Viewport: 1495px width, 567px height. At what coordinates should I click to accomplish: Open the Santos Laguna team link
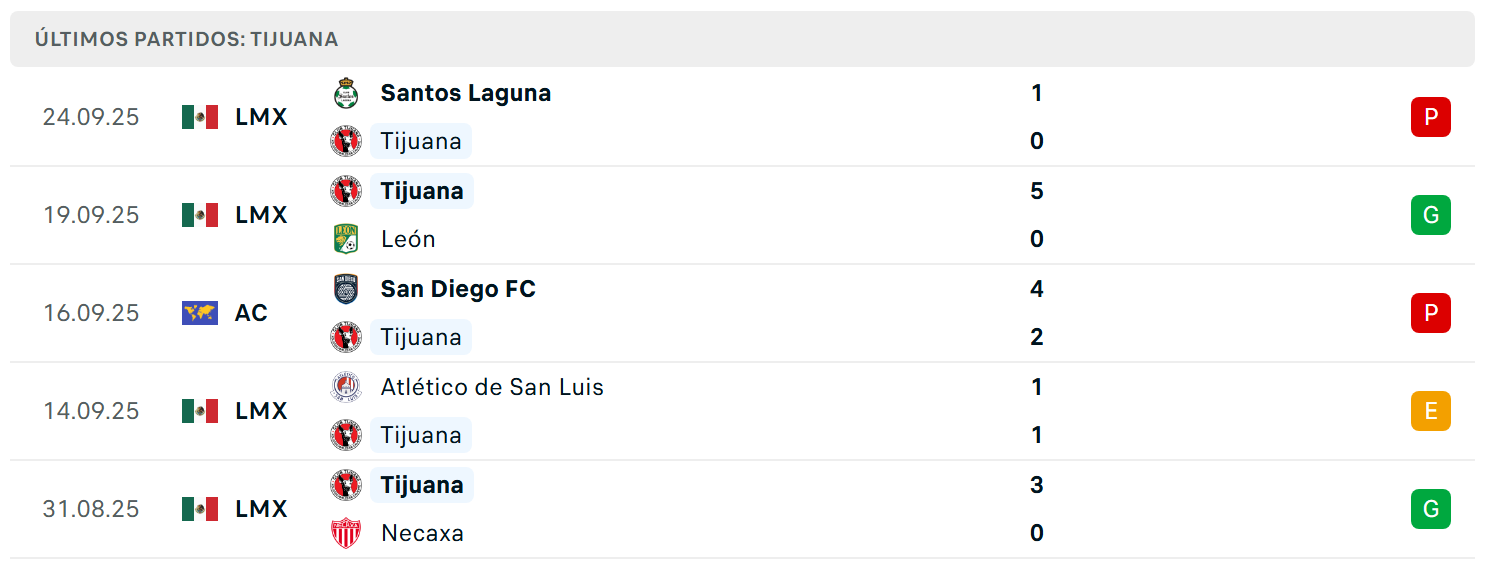coord(466,93)
